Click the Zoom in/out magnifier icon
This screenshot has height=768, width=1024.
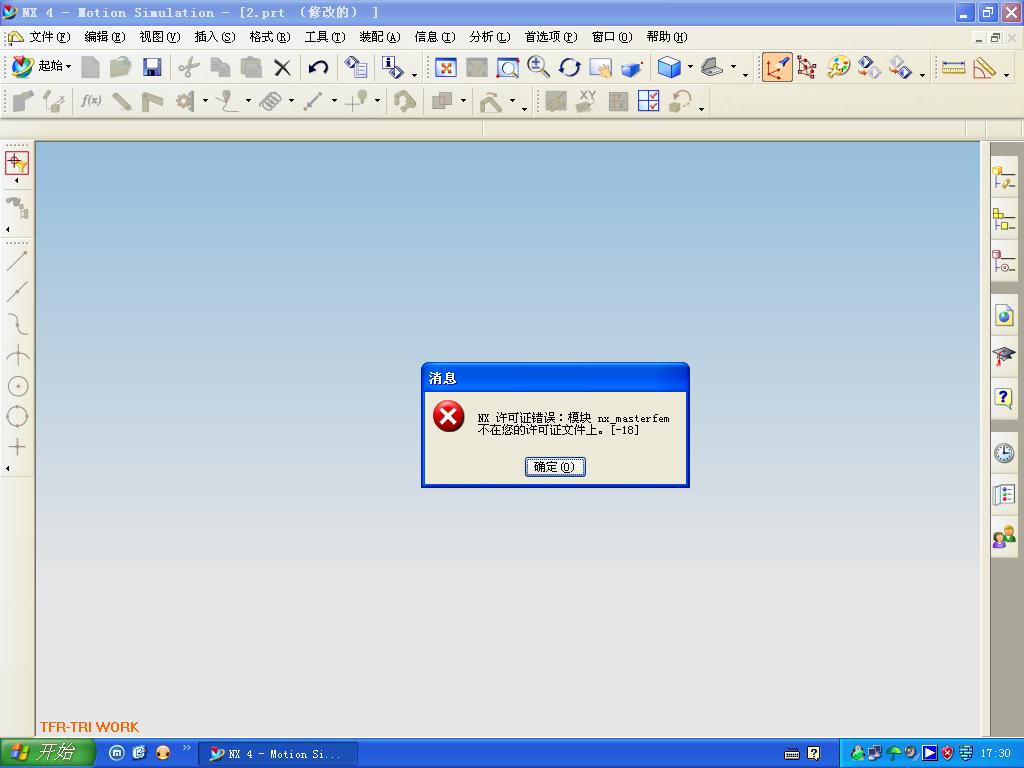538,67
